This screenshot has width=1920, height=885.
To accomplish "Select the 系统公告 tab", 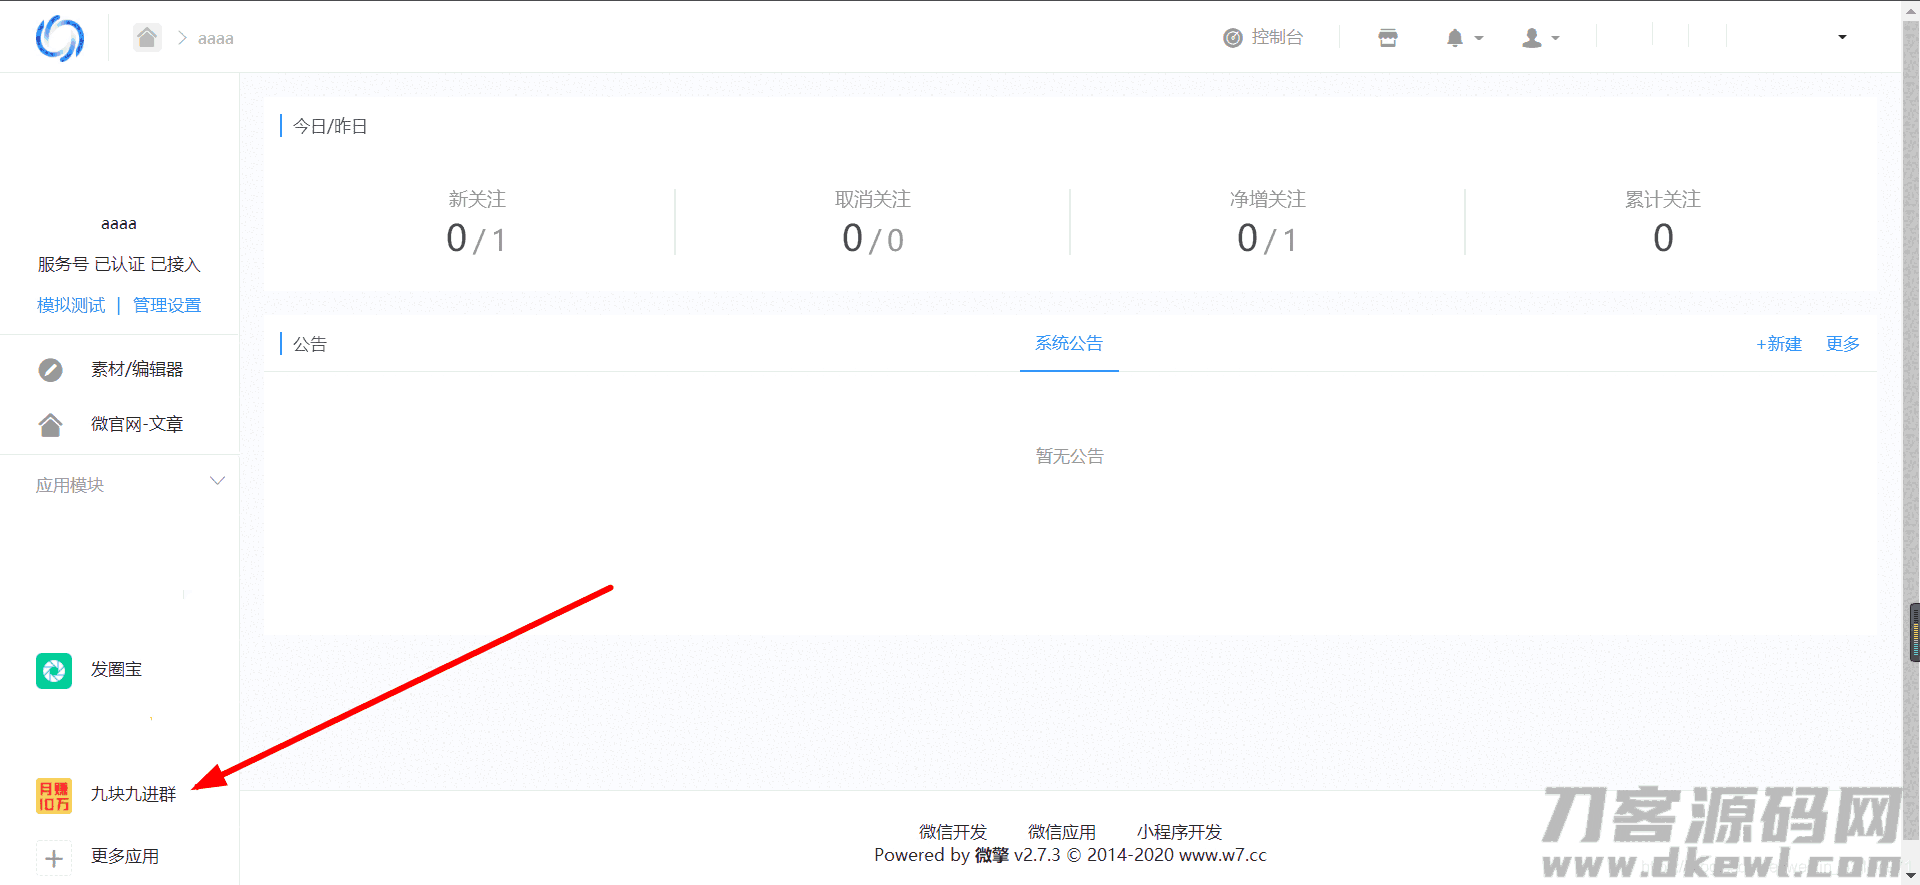I will (1069, 344).
